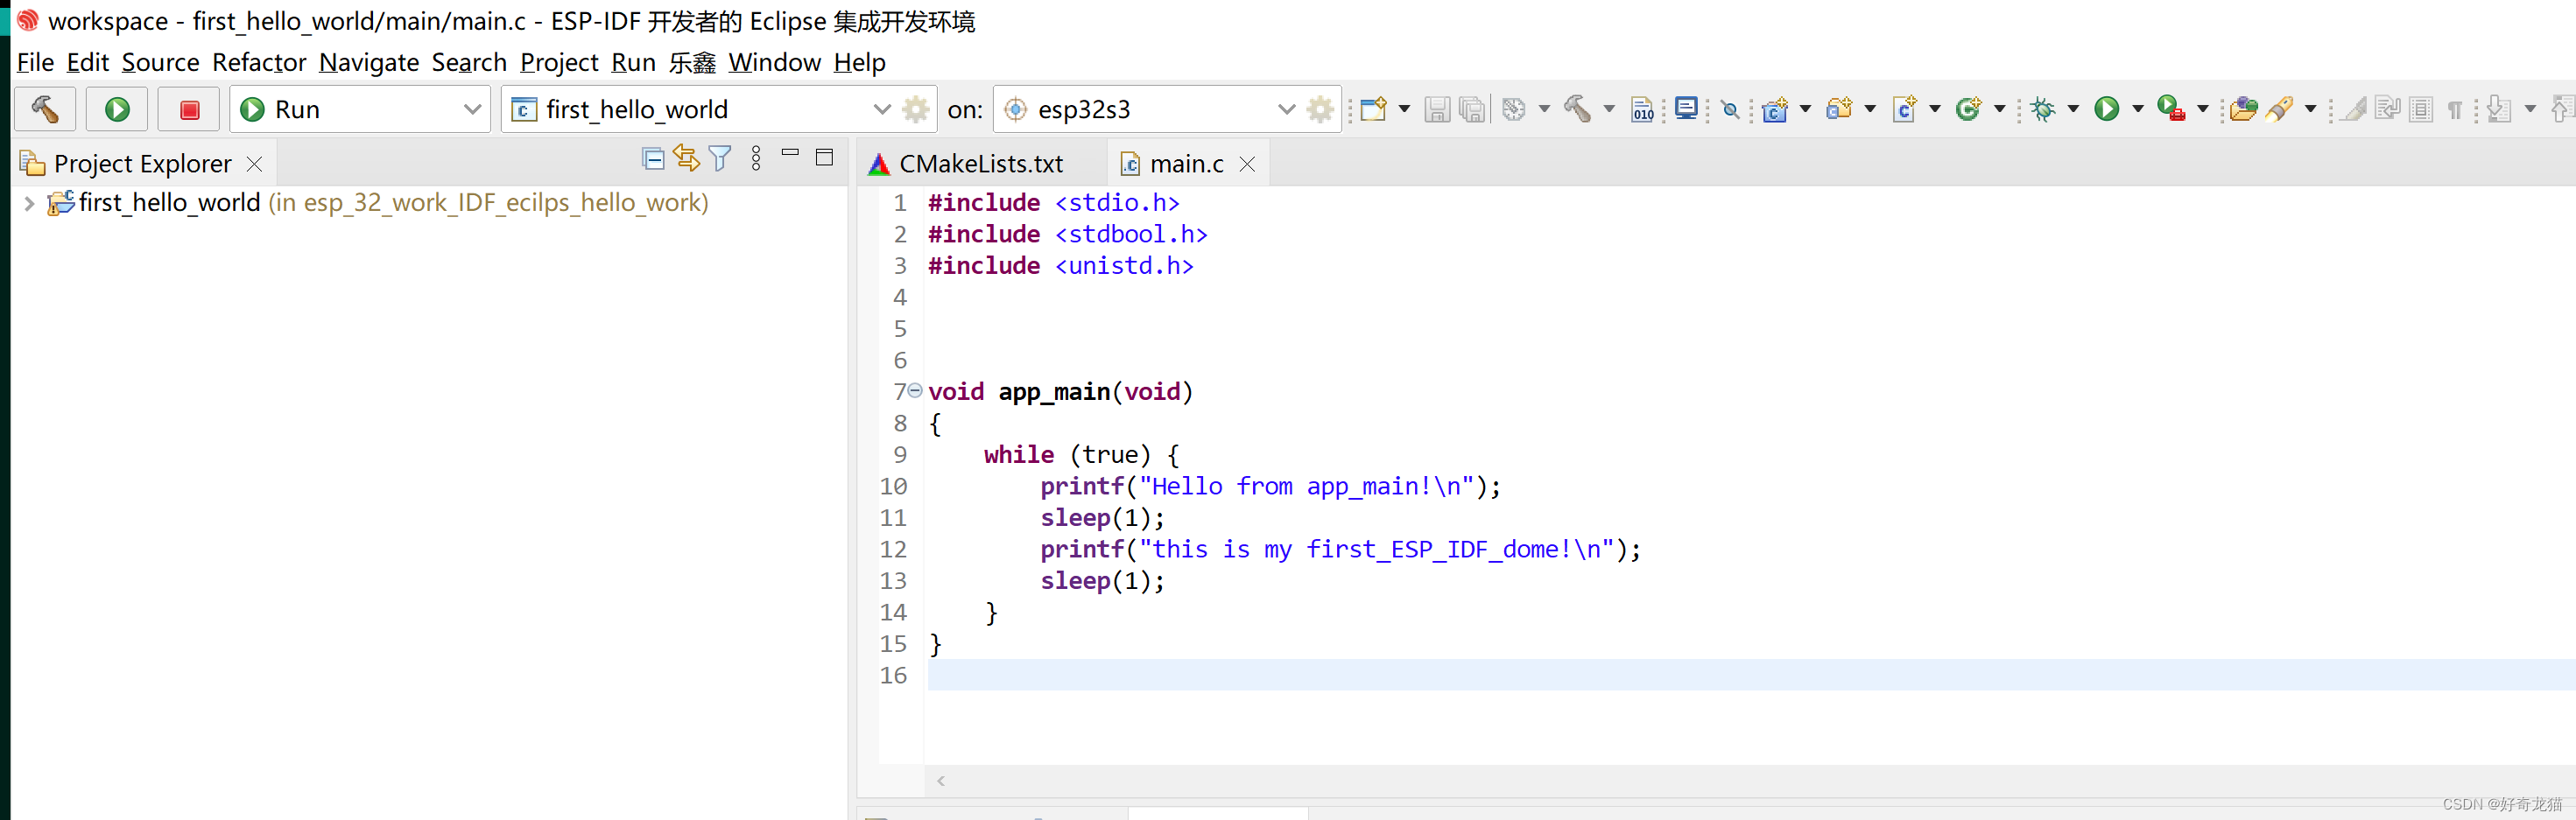The image size is (2576, 820).
Task: Open the Edit menu
Action: (x=87, y=62)
